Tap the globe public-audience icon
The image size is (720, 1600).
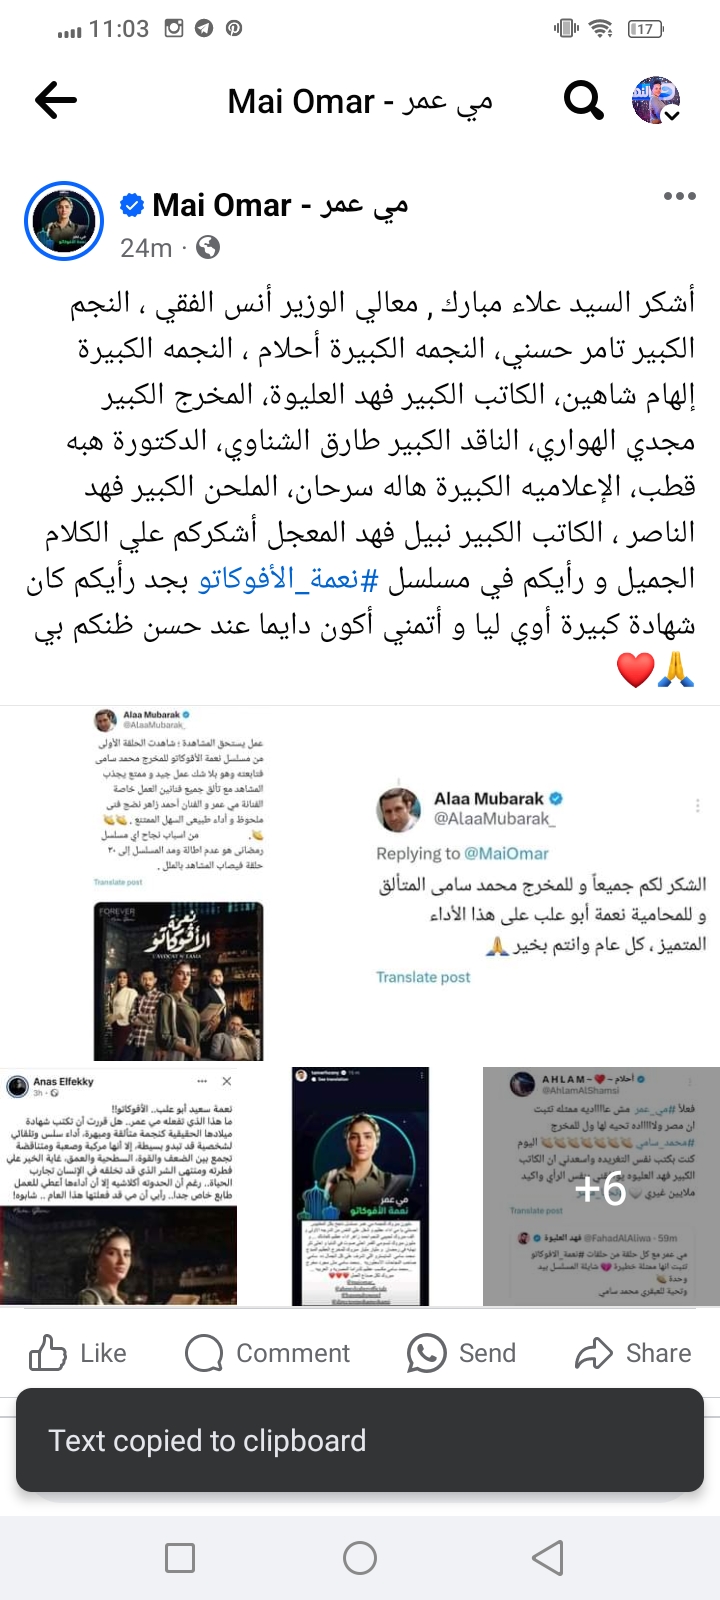click(208, 247)
